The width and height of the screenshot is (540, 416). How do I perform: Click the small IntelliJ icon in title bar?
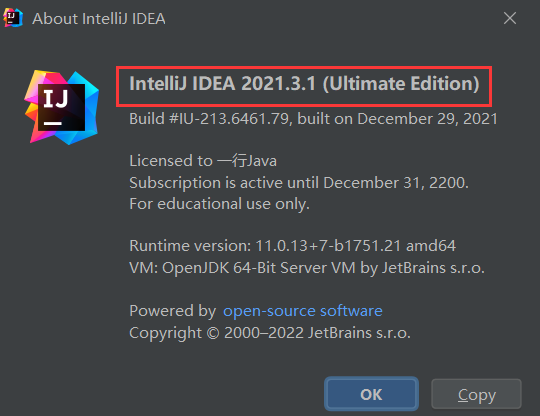13,18
